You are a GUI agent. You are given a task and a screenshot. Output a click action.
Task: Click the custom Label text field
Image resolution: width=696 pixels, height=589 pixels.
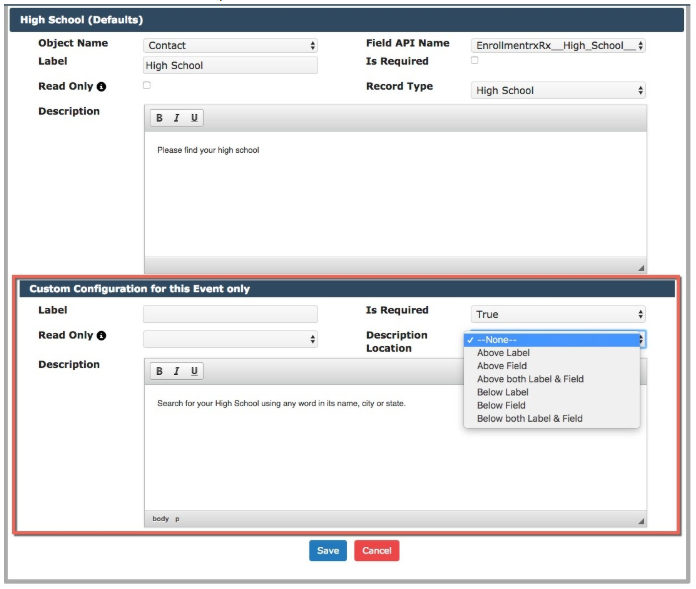[x=230, y=314]
